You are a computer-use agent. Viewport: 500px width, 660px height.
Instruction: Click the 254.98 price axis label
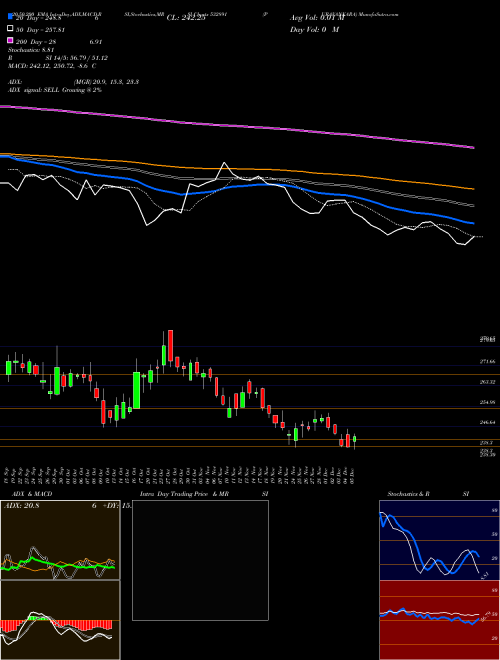tap(487, 402)
